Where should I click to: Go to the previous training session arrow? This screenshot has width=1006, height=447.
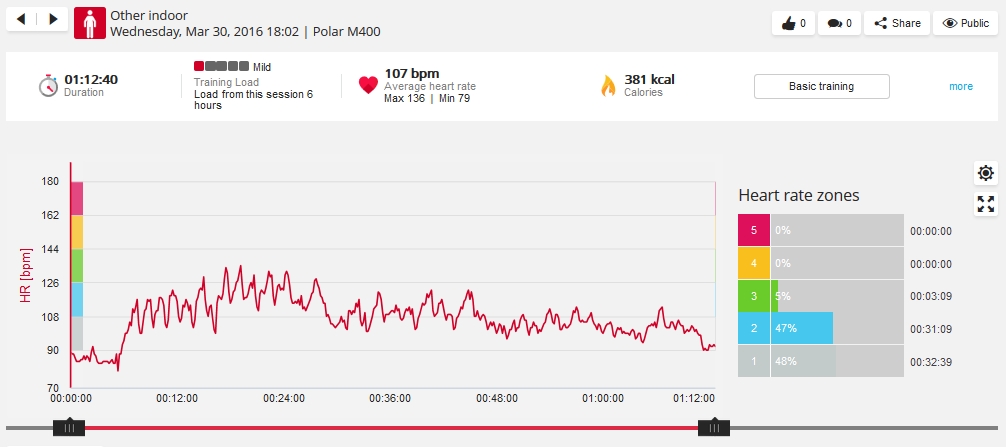coord(22,19)
